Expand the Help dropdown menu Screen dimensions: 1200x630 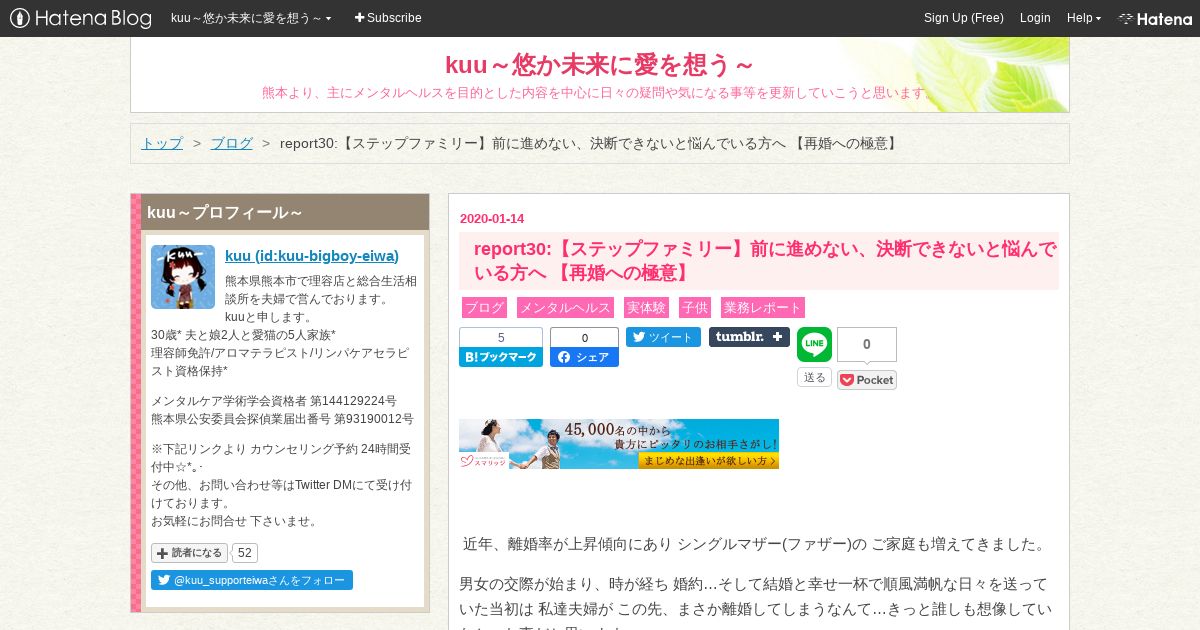coord(1084,18)
